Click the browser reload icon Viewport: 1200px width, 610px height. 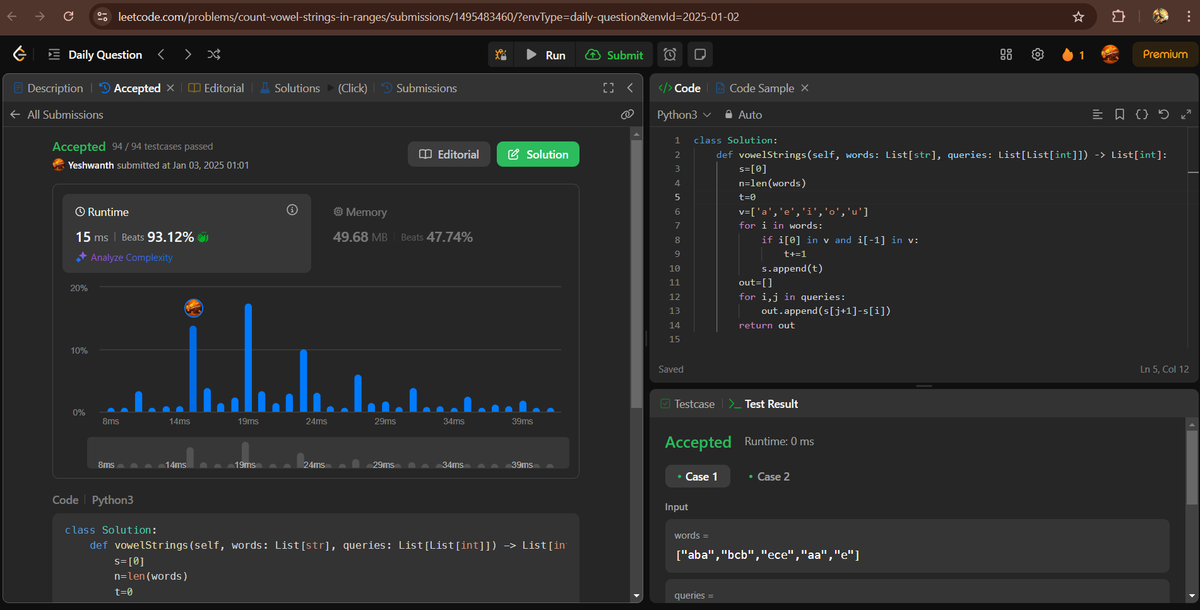tap(68, 16)
